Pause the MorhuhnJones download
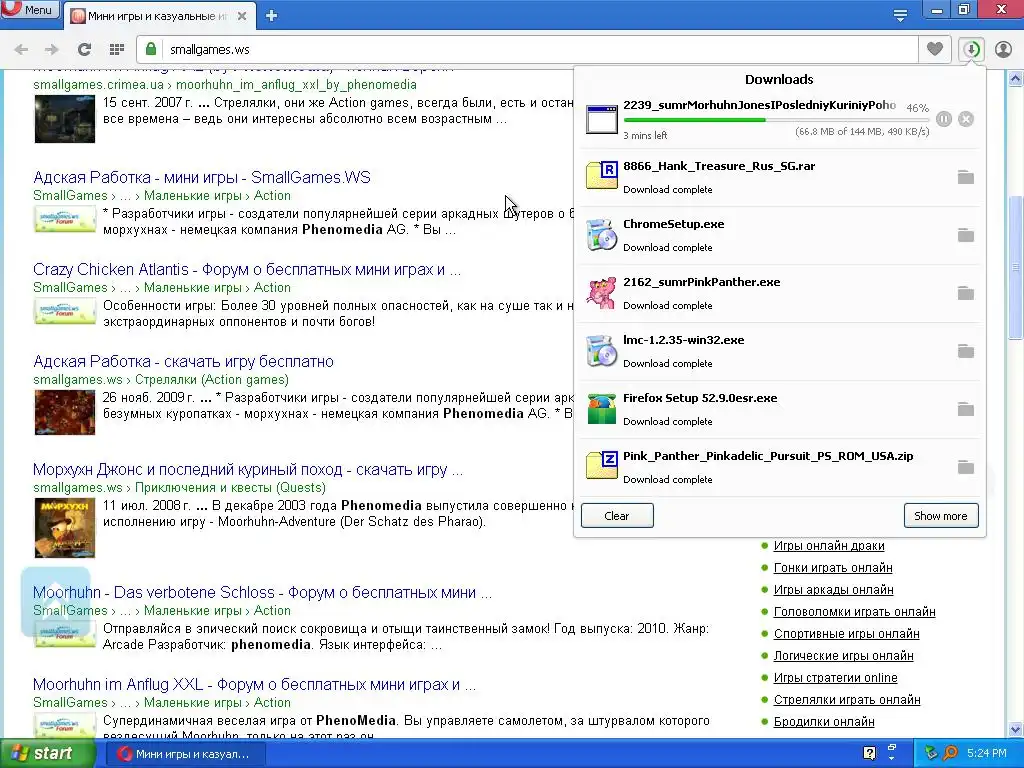The width and height of the screenshot is (1024, 768). click(x=944, y=119)
